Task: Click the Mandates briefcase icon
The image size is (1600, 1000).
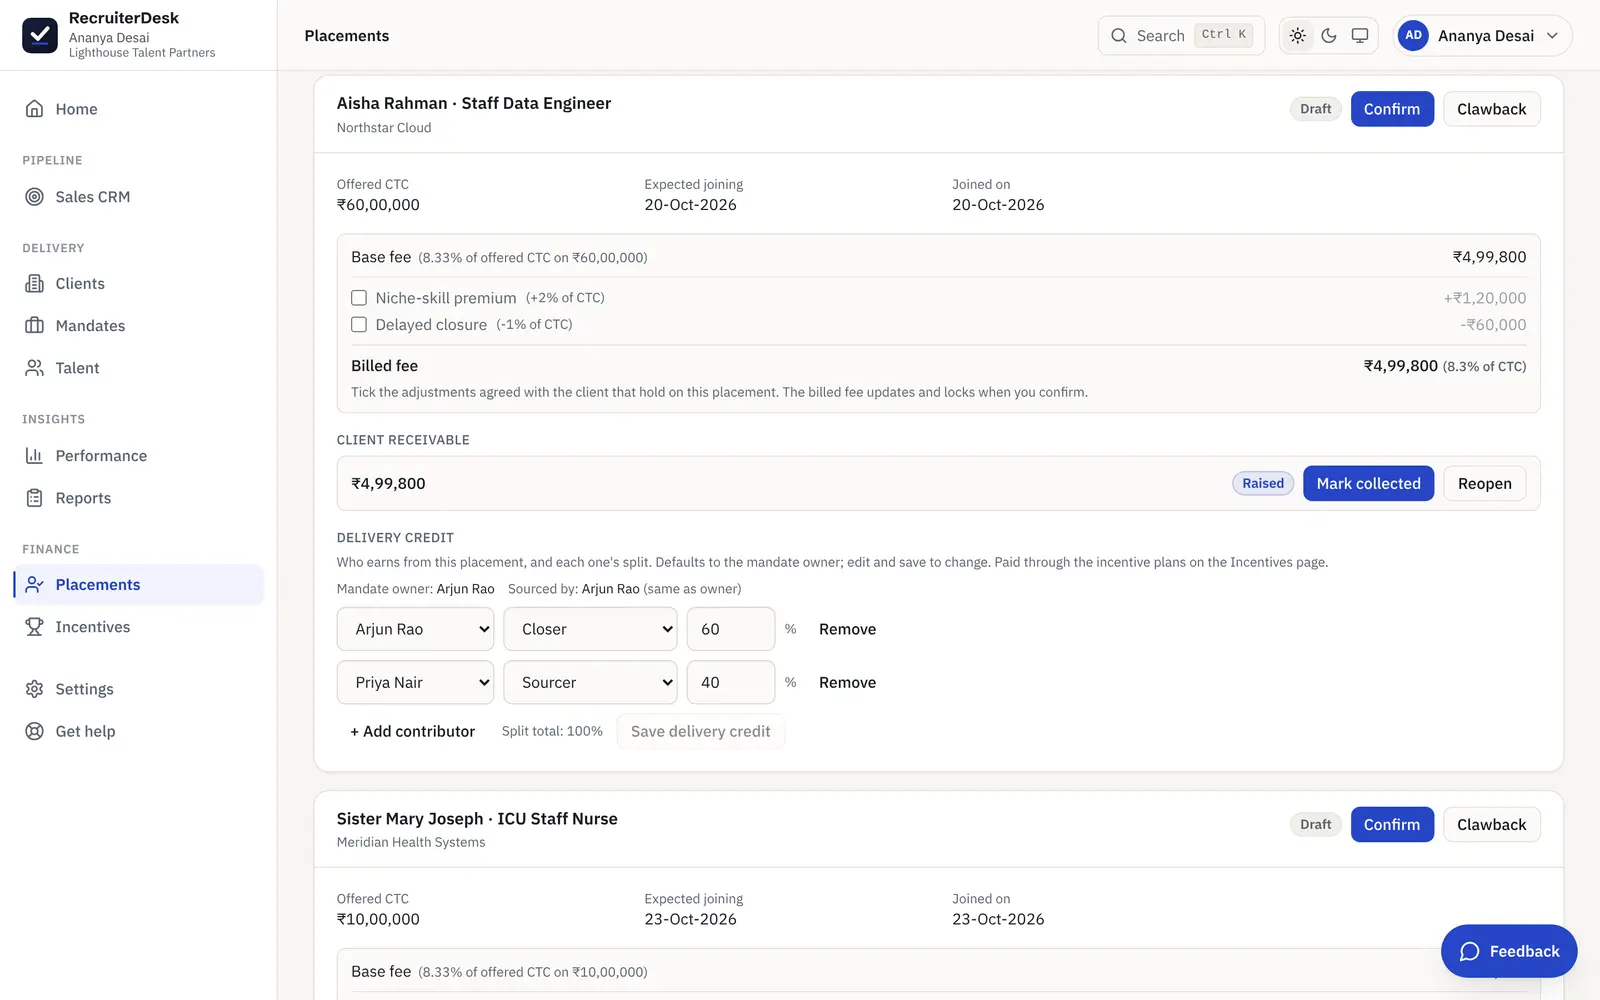Action: point(34,326)
